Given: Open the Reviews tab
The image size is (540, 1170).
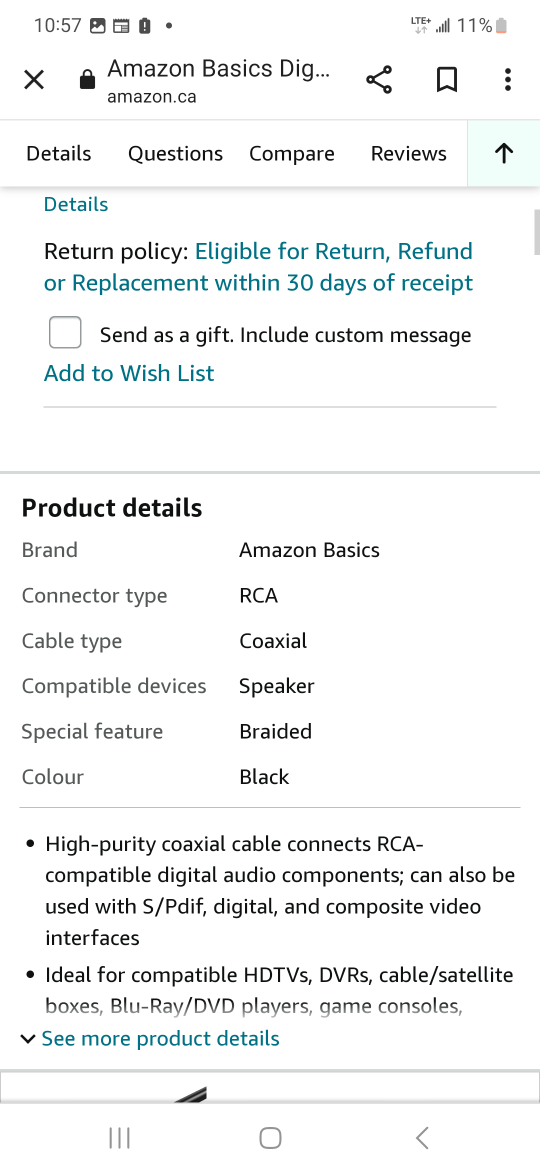Looking at the screenshot, I should coord(409,154).
